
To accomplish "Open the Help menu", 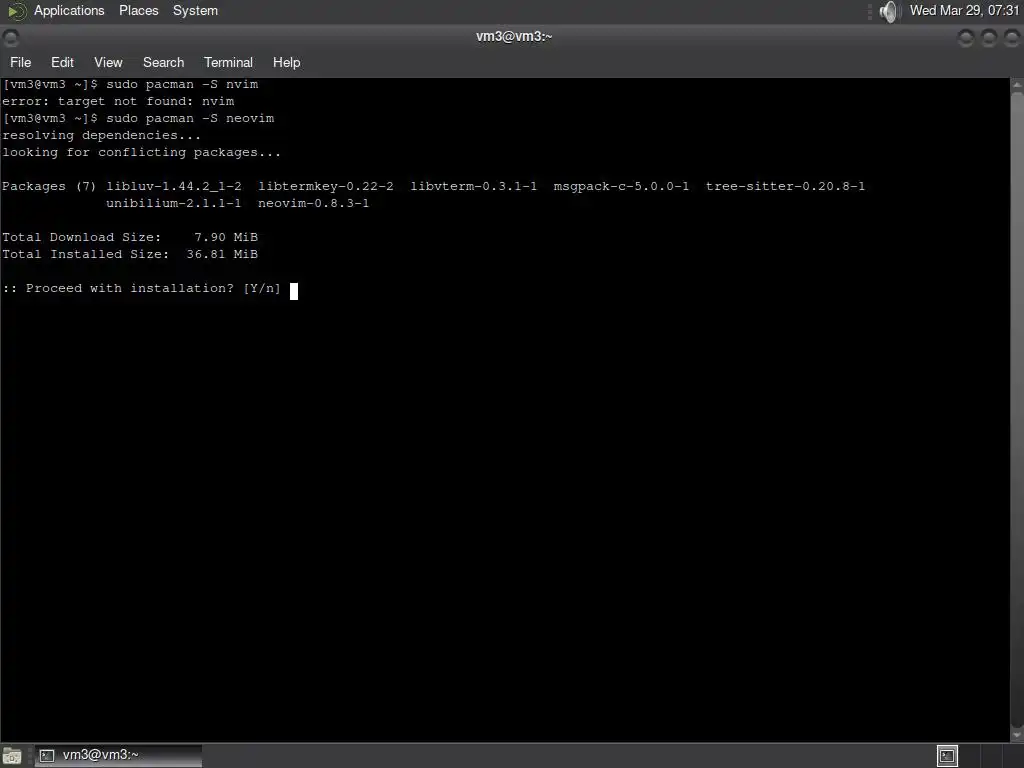I will point(286,63).
